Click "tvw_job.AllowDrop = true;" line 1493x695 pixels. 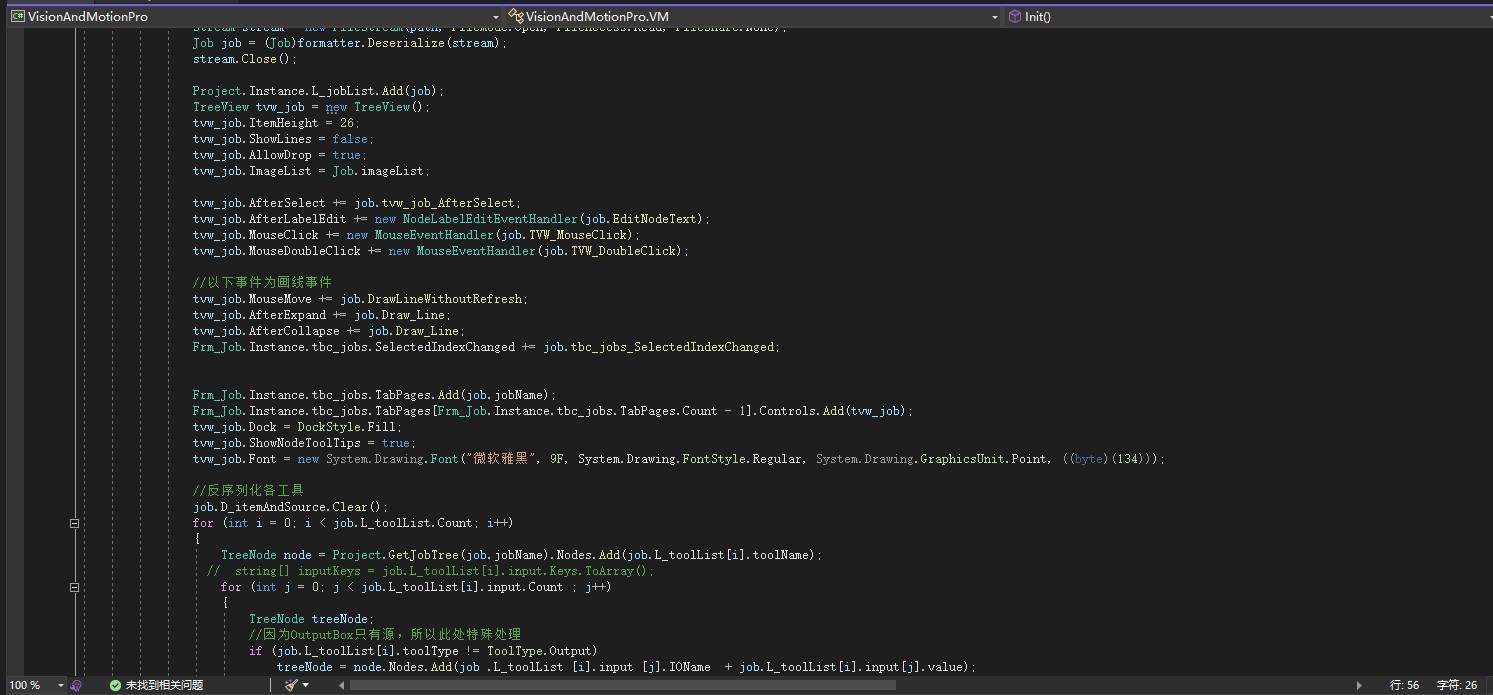(280, 155)
